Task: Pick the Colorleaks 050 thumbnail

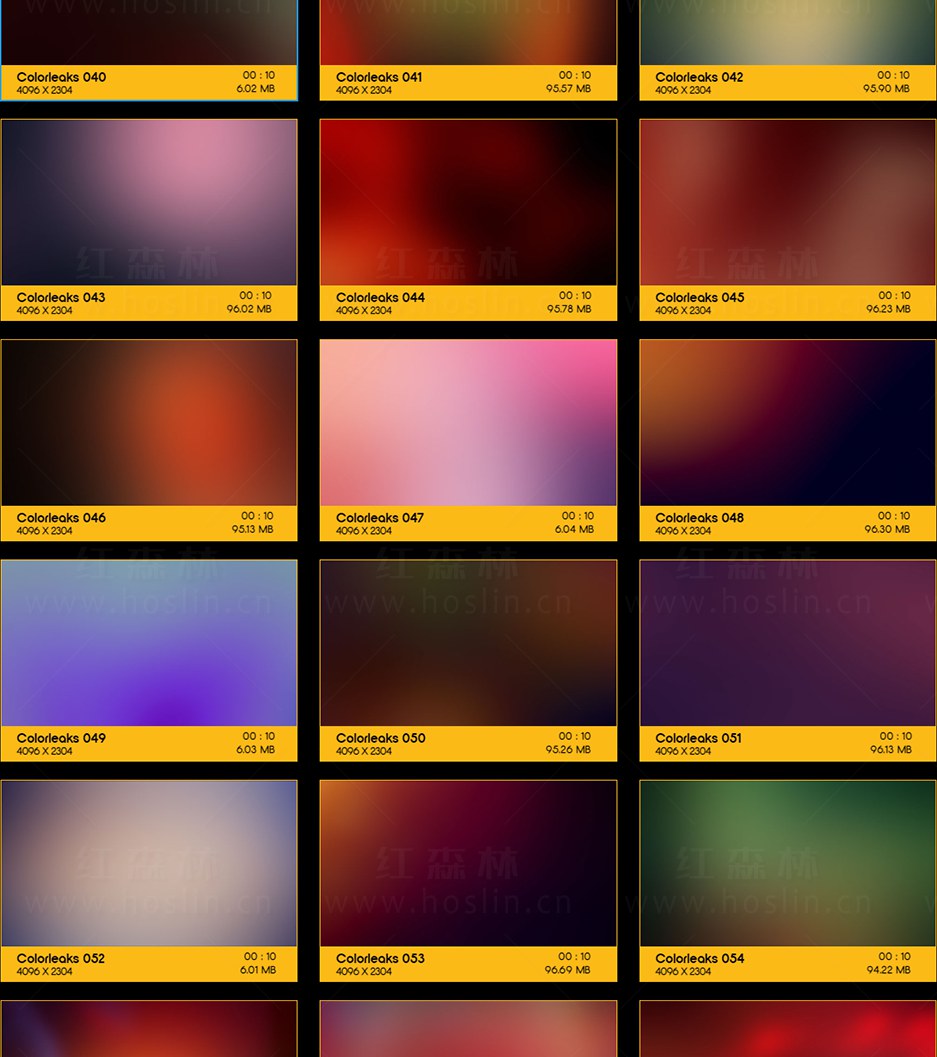Action: [468, 643]
